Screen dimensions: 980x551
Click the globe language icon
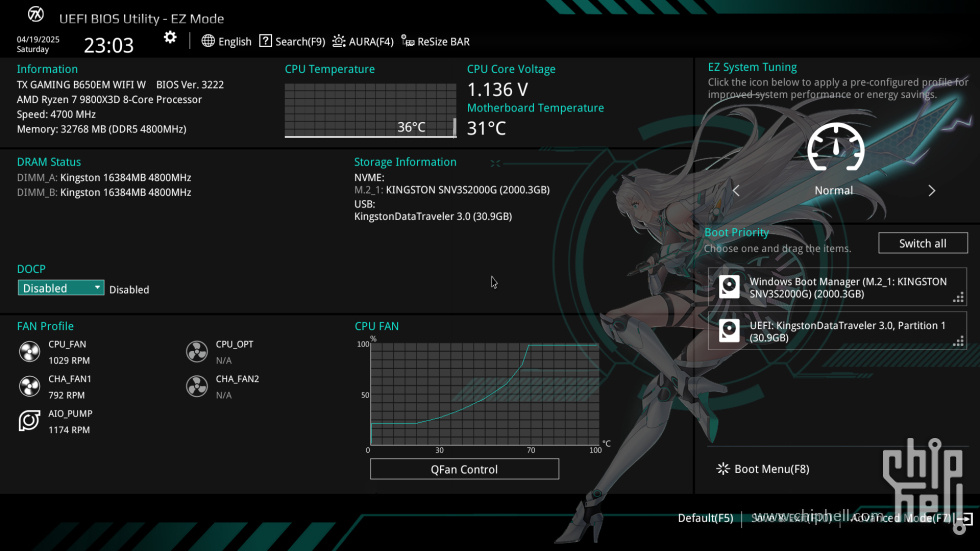coord(208,41)
